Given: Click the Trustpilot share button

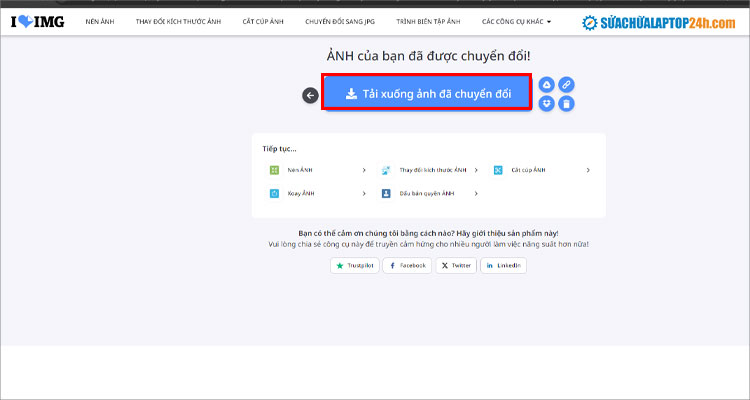Looking at the screenshot, I should point(354,266).
